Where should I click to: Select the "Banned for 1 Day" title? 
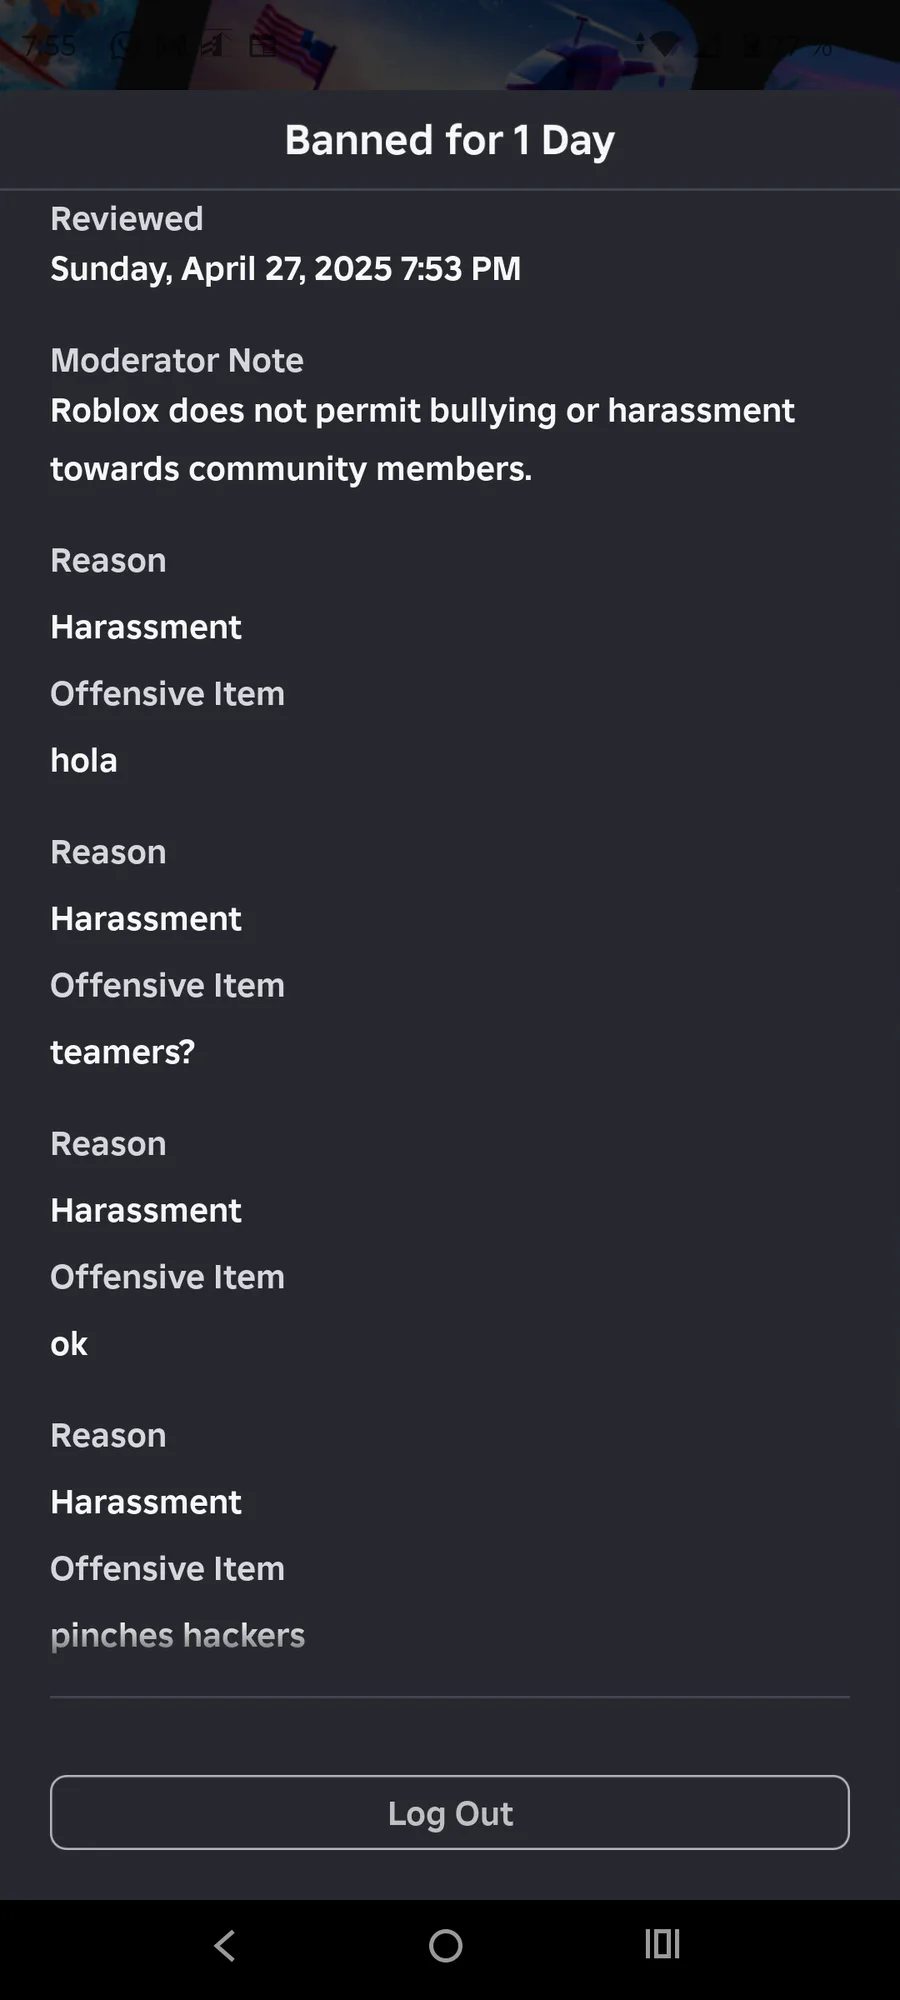450,140
